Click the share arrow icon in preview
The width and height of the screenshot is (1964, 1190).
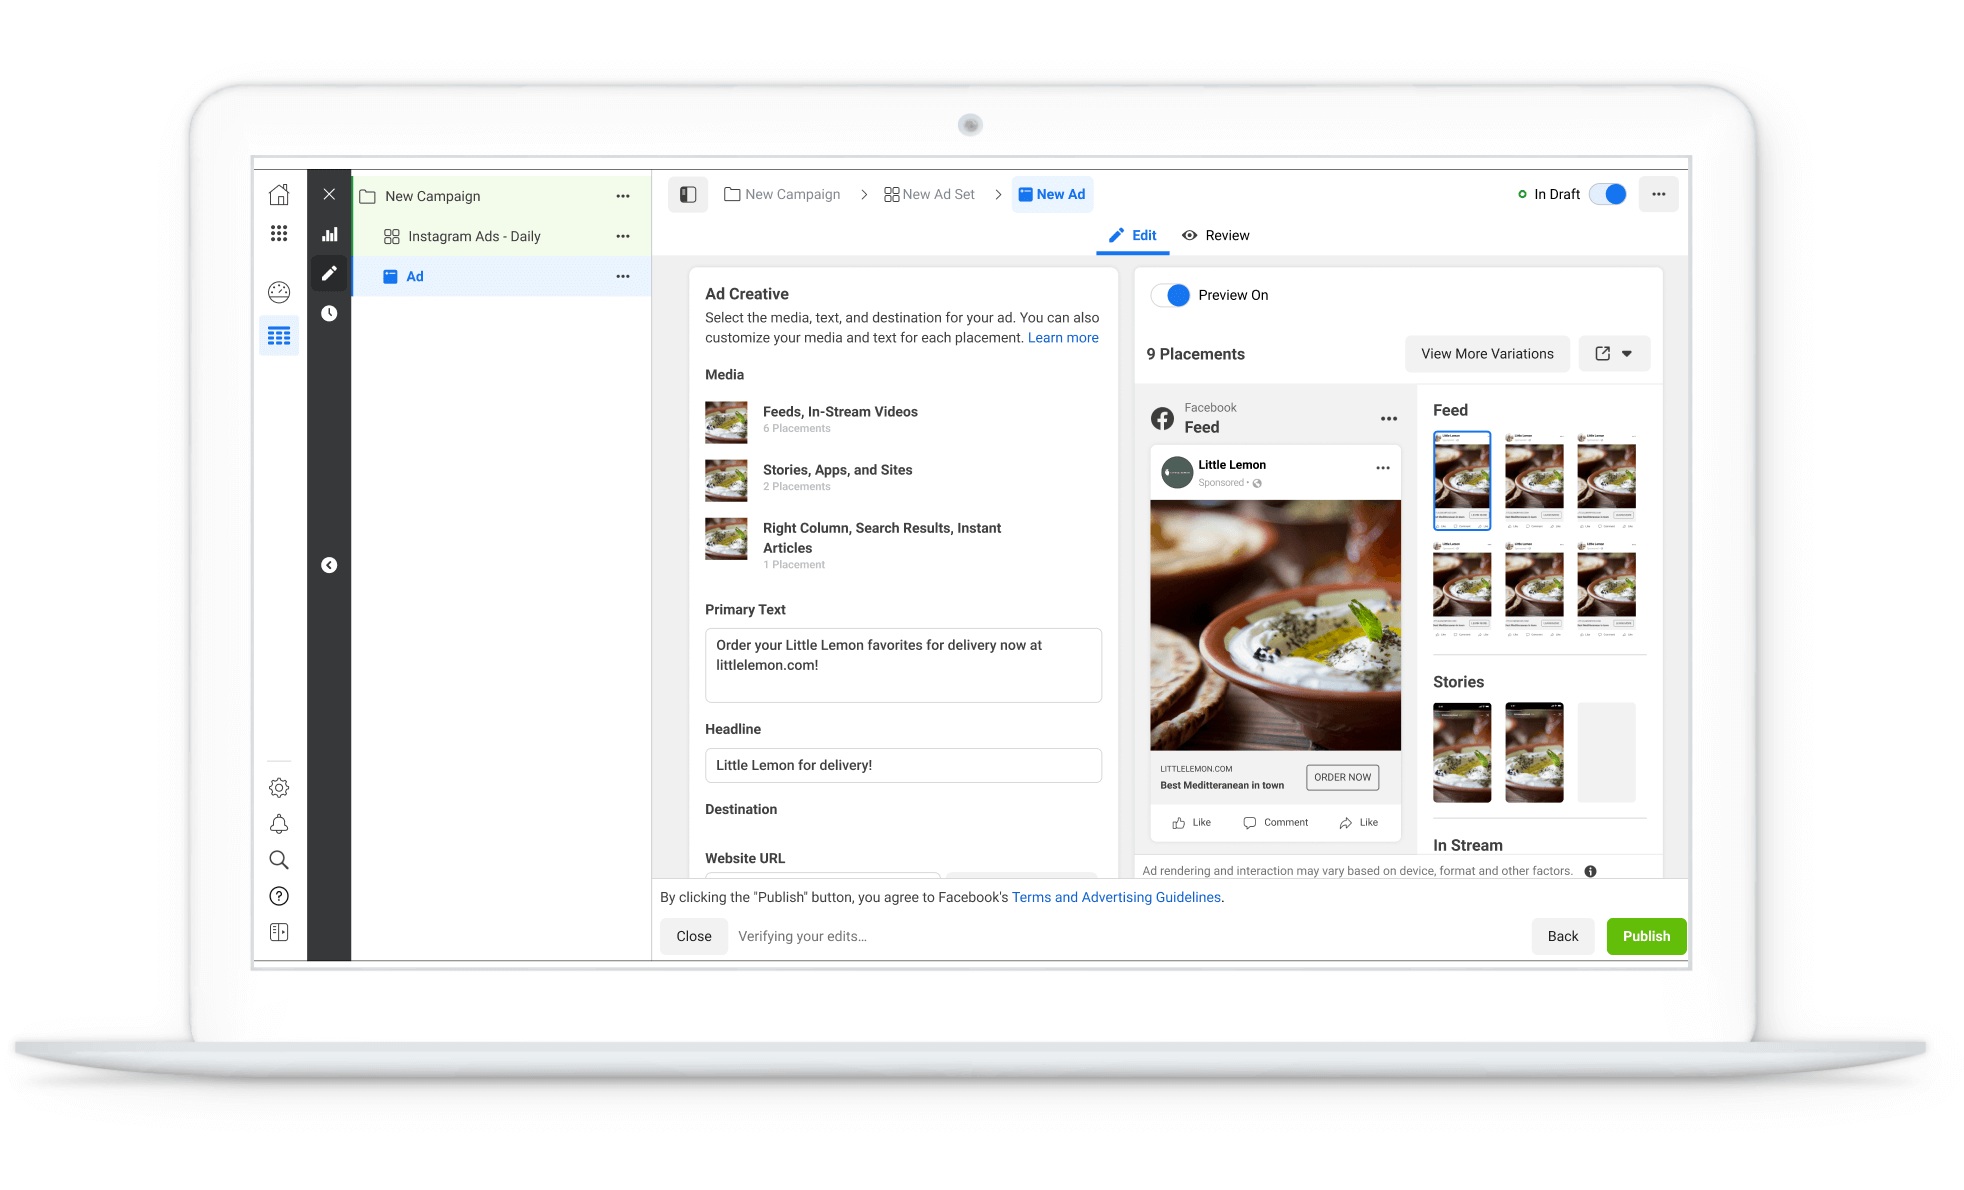(x=1346, y=823)
